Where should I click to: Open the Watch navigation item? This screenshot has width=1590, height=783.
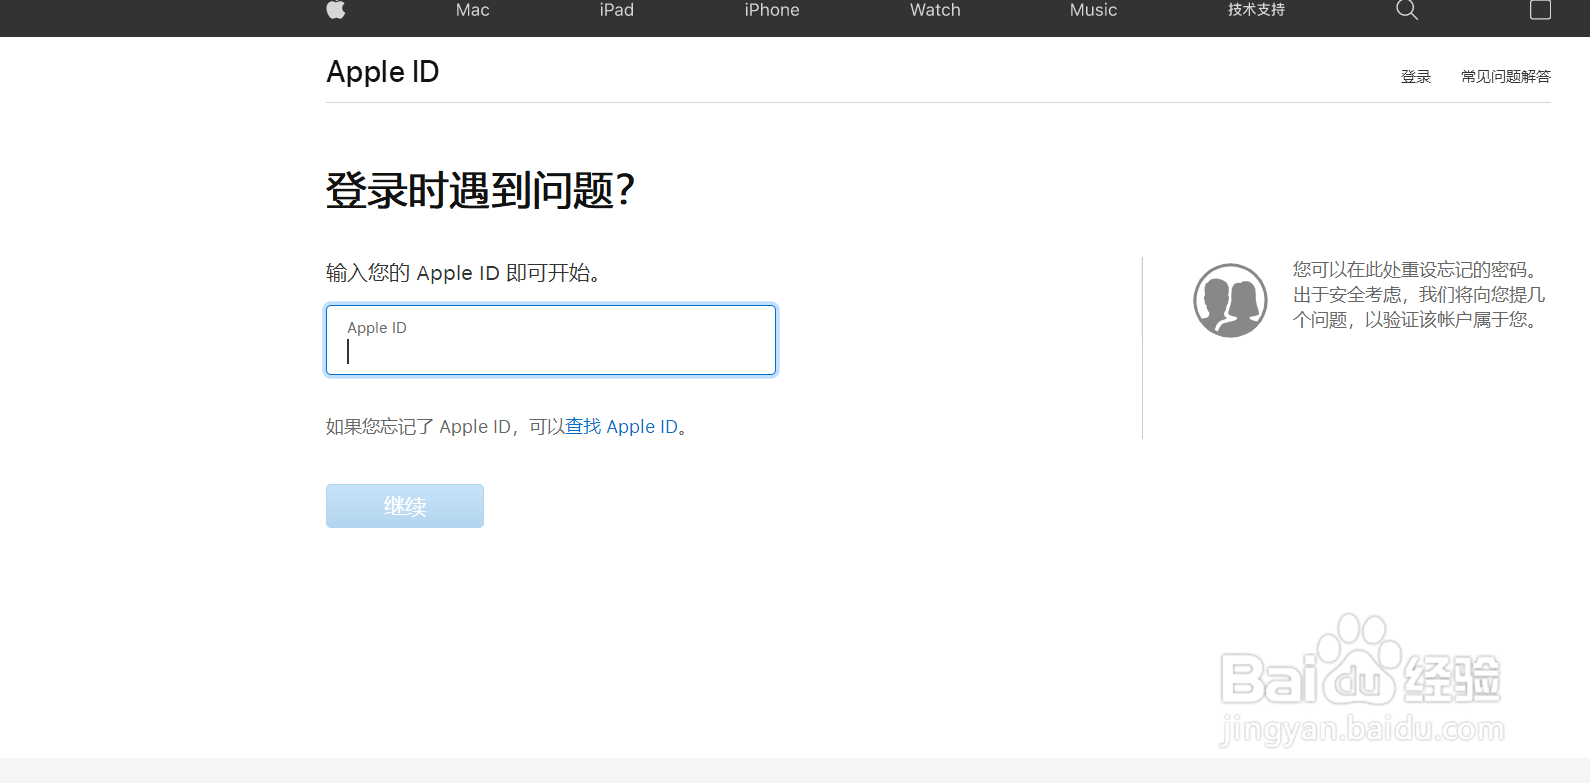pyautogui.click(x=935, y=10)
